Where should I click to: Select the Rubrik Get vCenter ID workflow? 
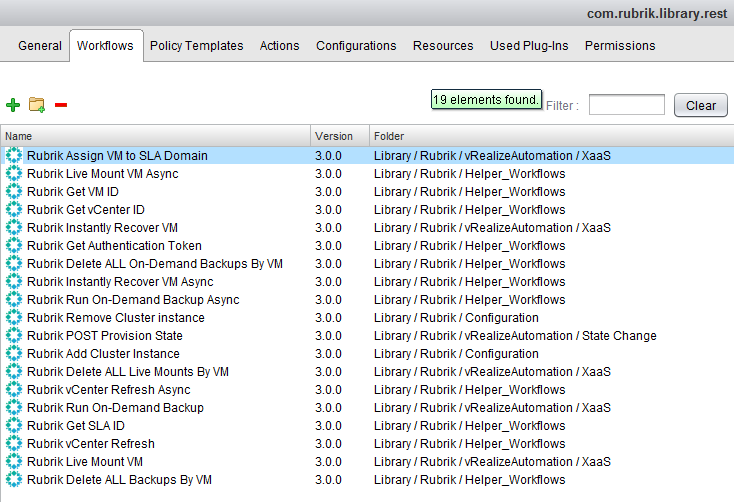click(86, 210)
